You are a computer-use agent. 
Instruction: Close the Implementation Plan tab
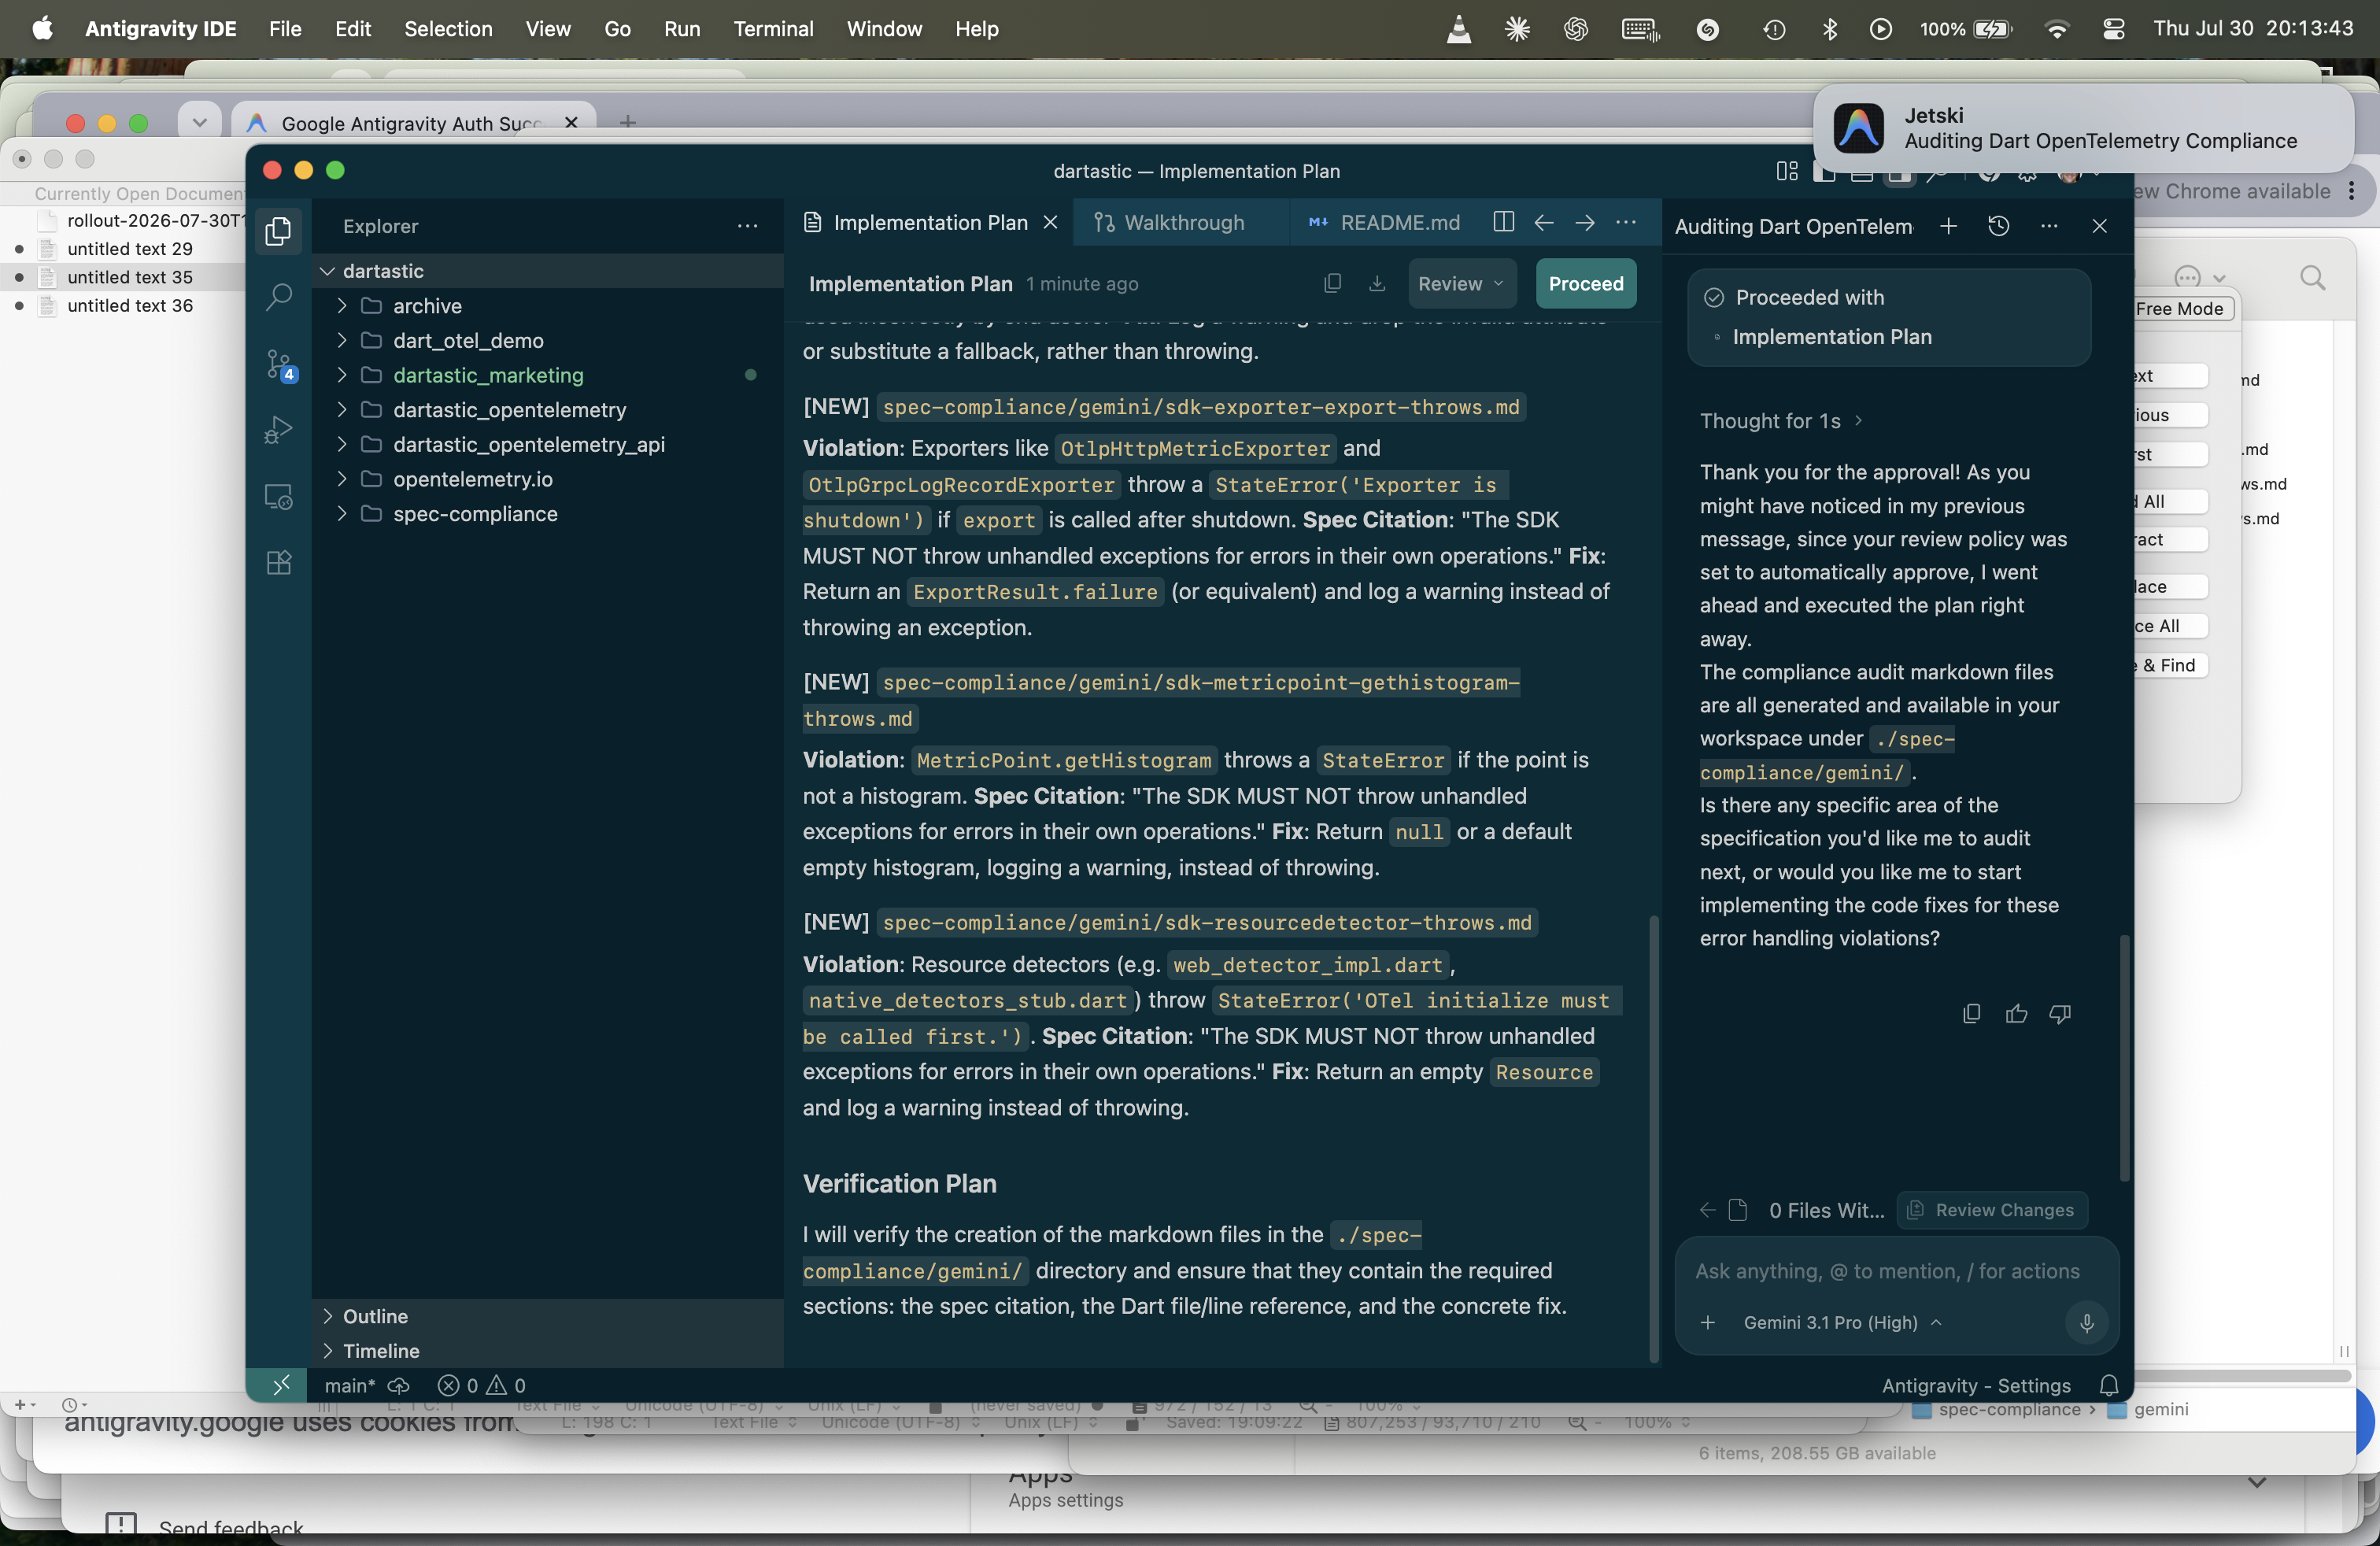[x=1050, y=222]
